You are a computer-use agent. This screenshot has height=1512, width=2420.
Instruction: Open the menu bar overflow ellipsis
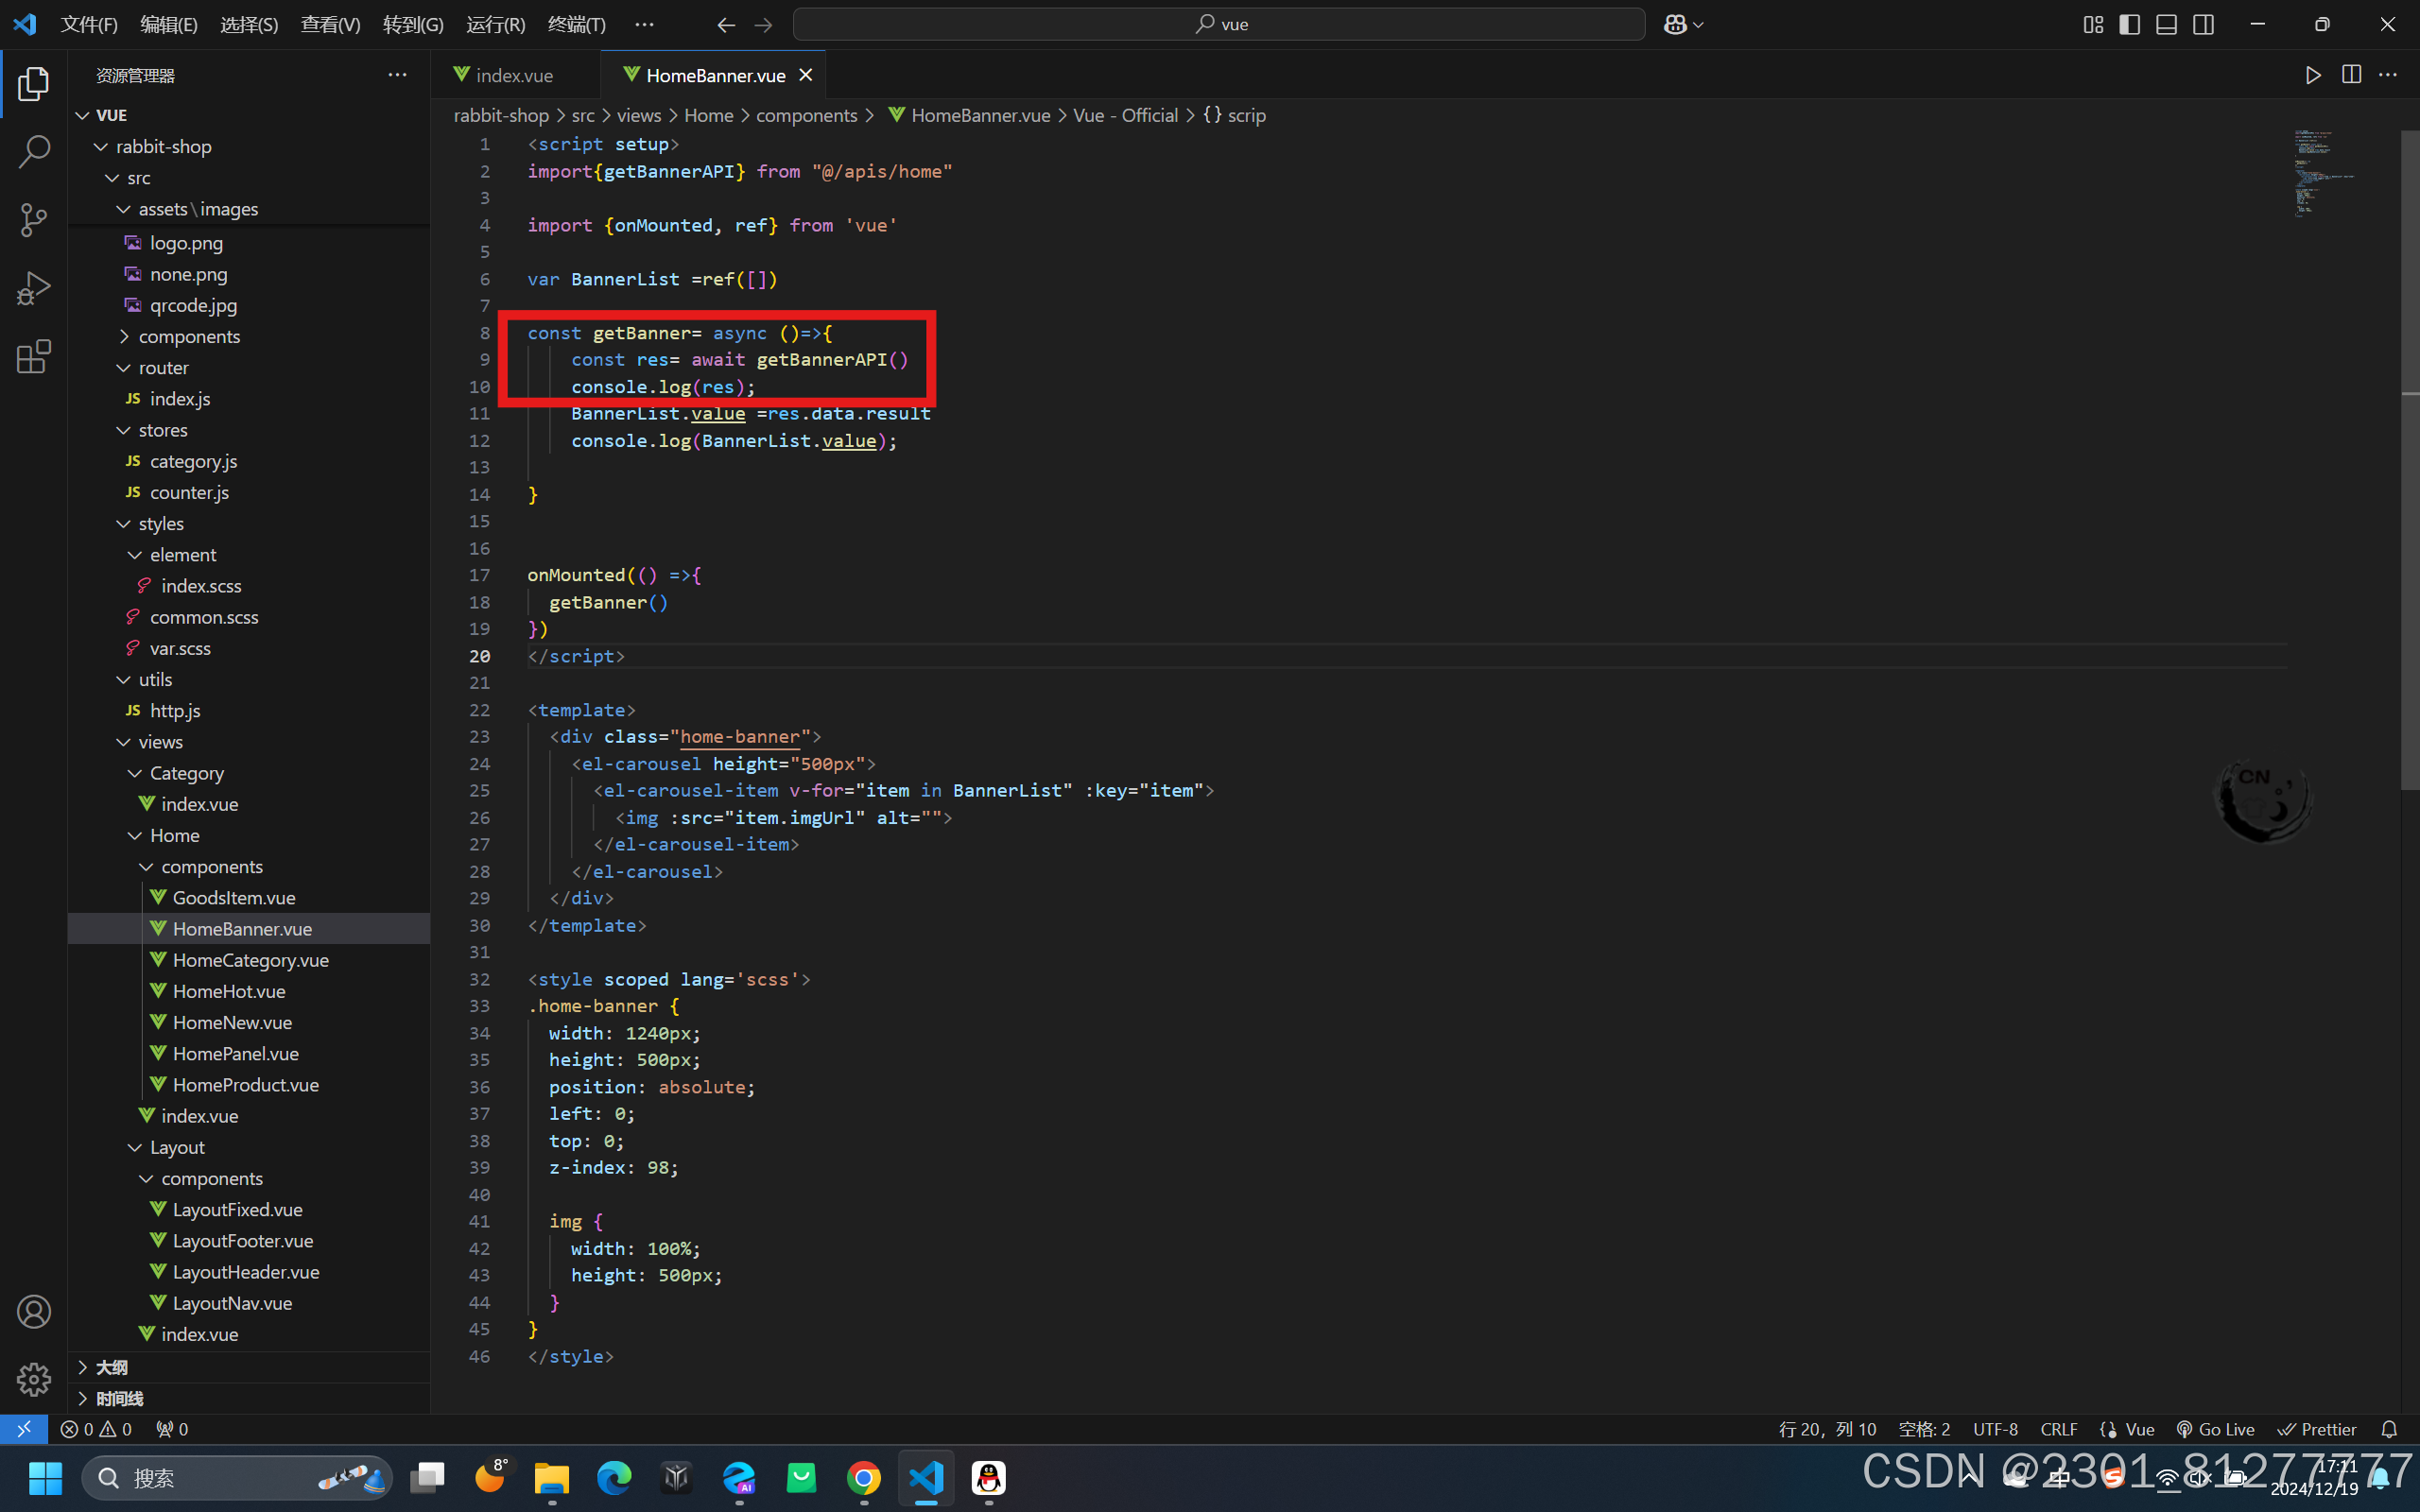click(x=644, y=24)
